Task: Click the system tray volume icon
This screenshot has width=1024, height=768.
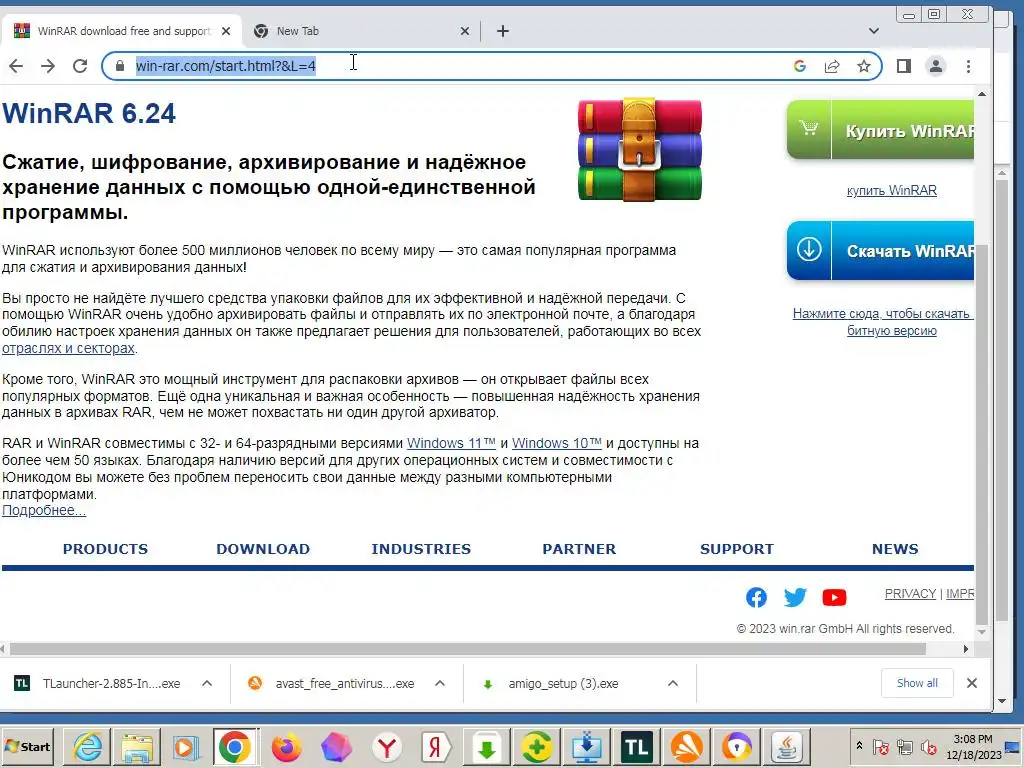Action: [927, 746]
